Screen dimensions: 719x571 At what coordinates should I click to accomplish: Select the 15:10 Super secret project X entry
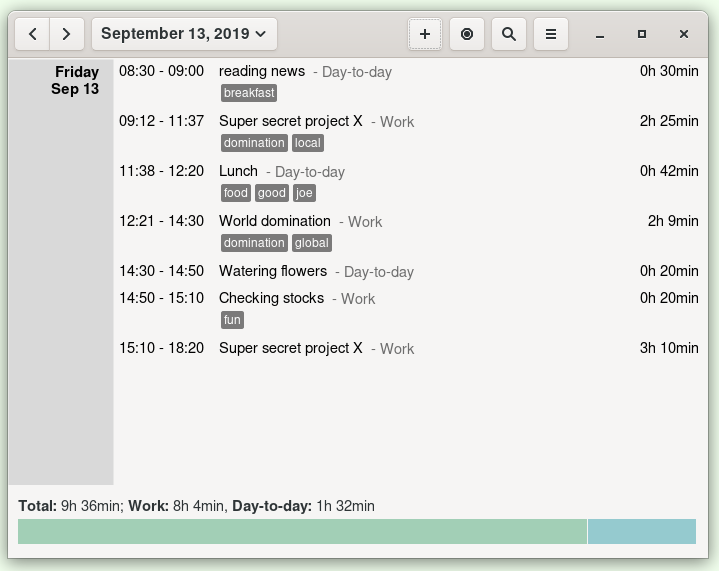291,348
